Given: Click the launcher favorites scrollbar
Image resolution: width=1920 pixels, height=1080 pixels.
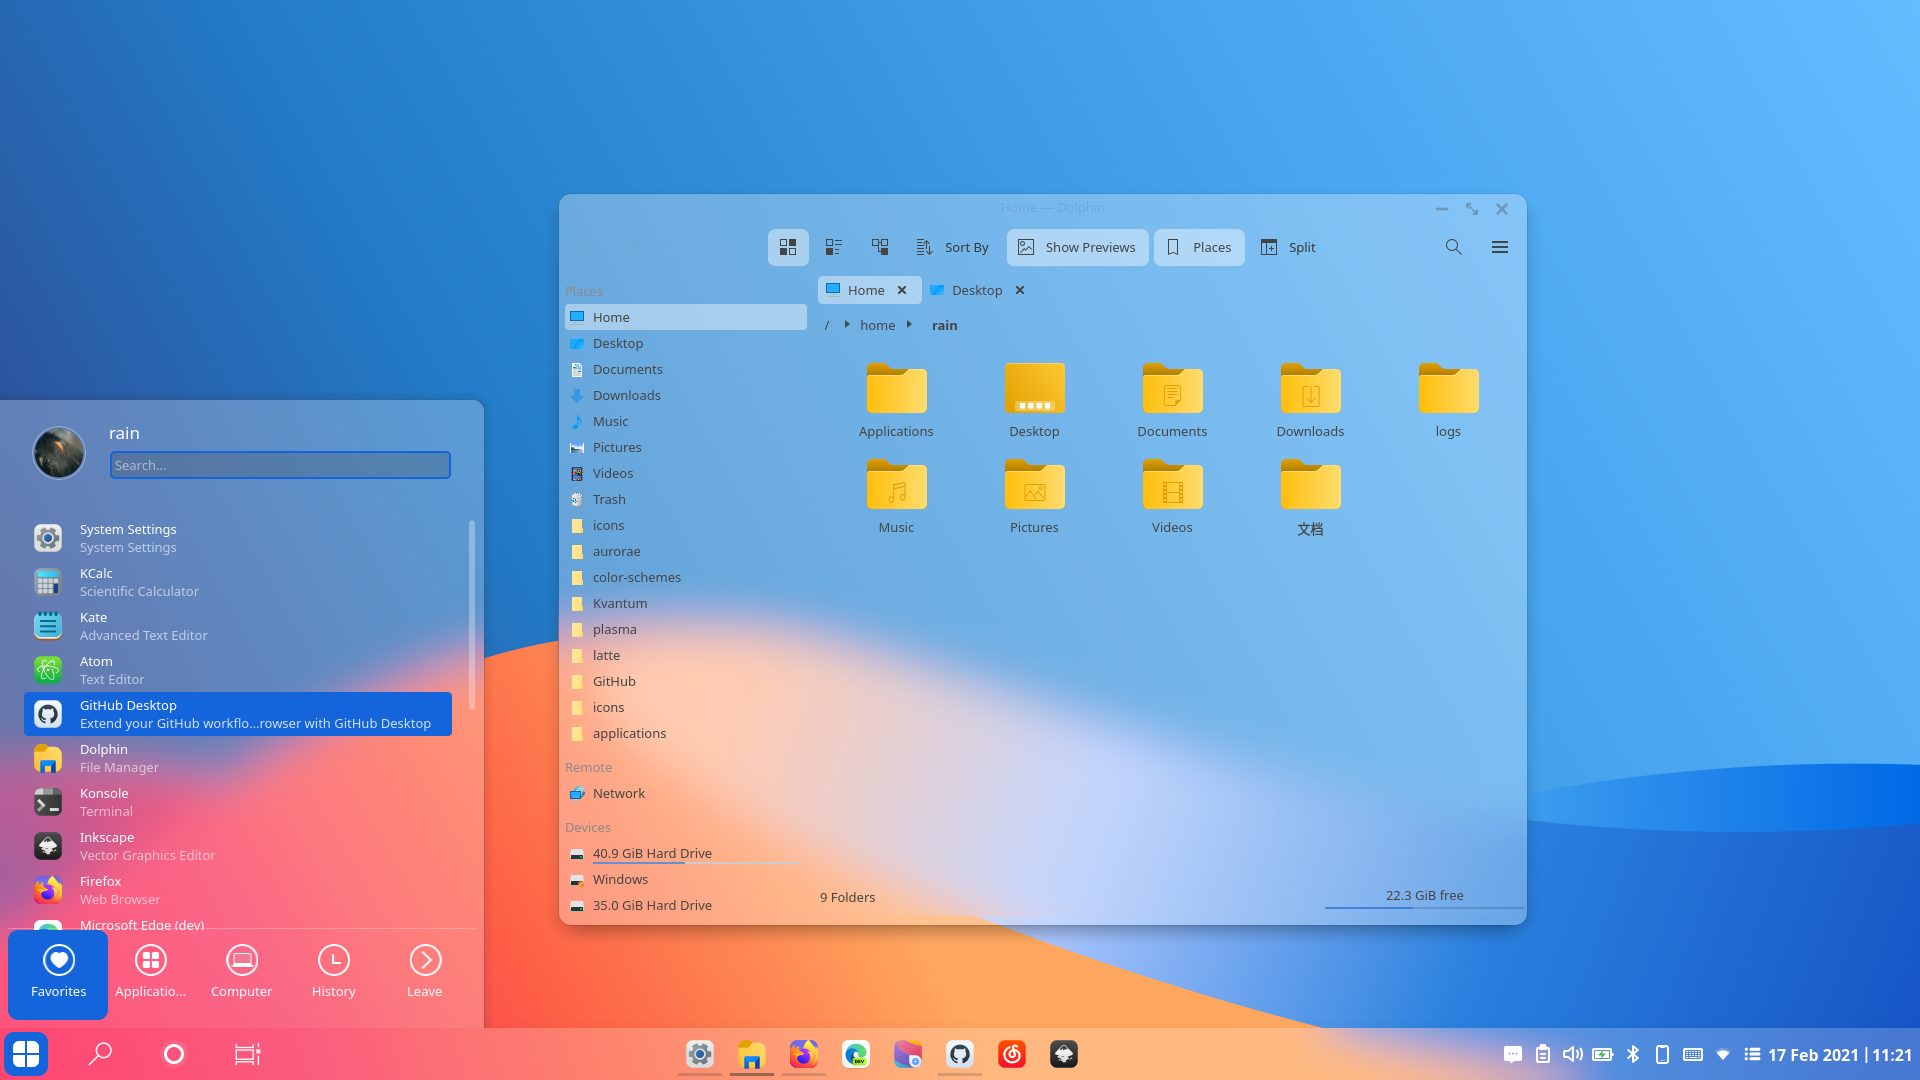Looking at the screenshot, I should pos(471,614).
